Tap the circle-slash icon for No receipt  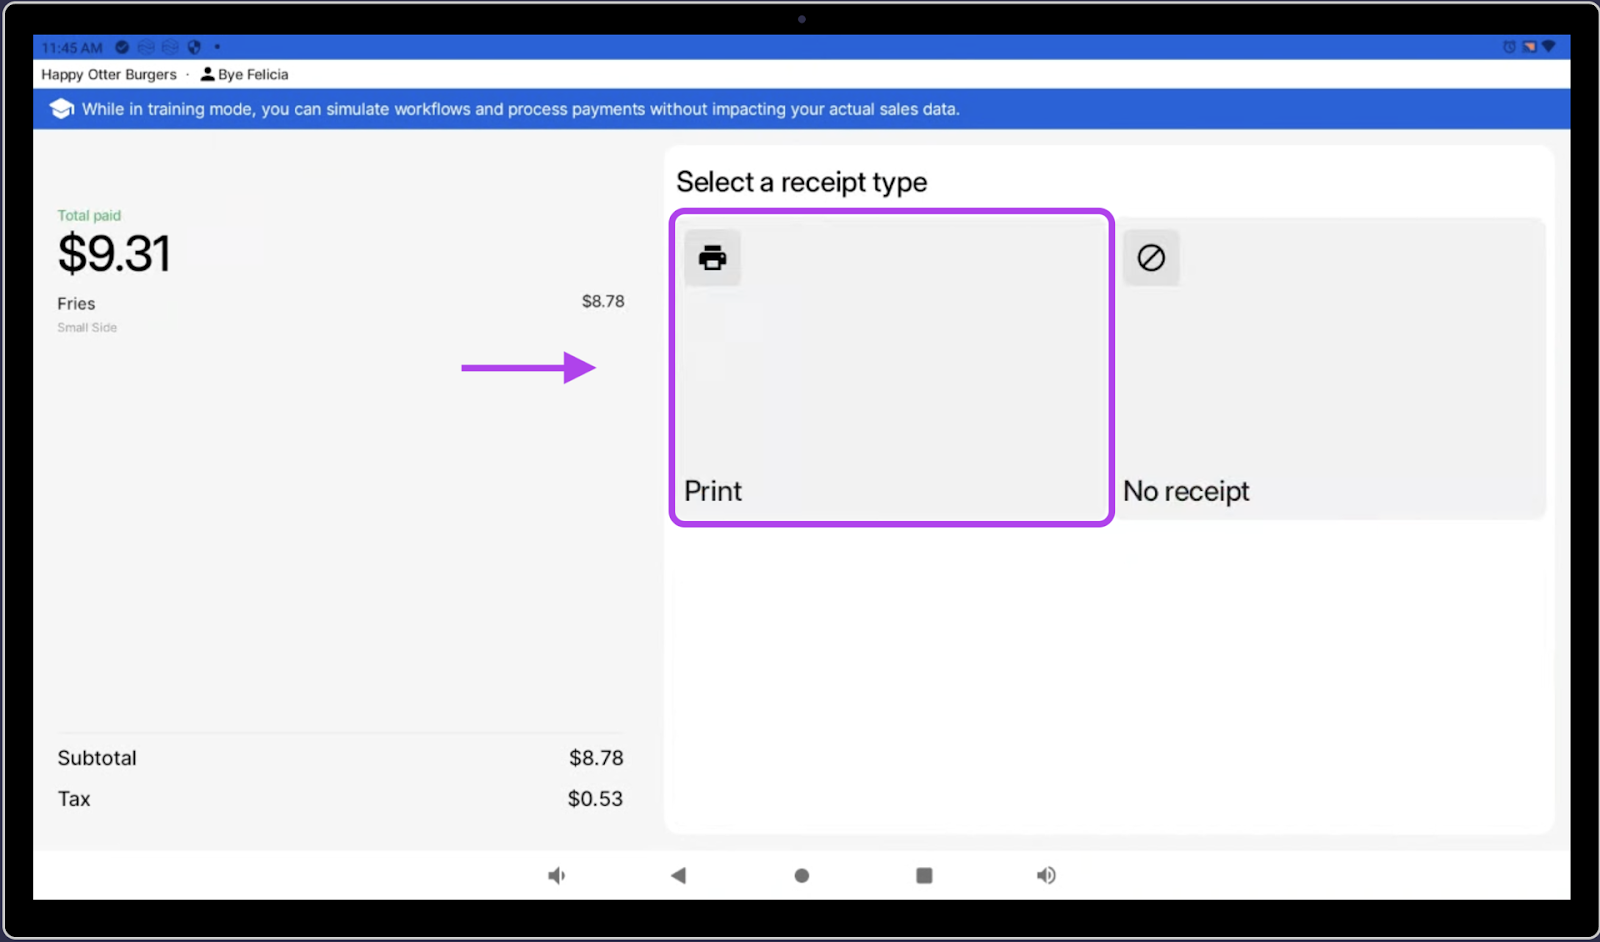pyautogui.click(x=1151, y=258)
